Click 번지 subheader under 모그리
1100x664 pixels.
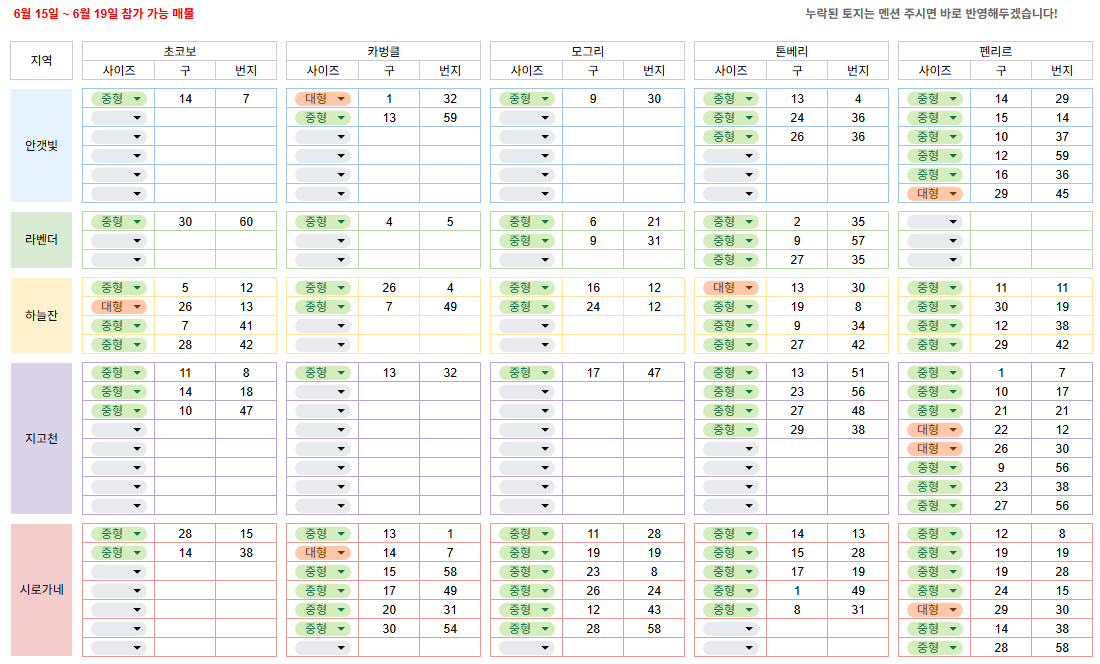click(x=654, y=70)
